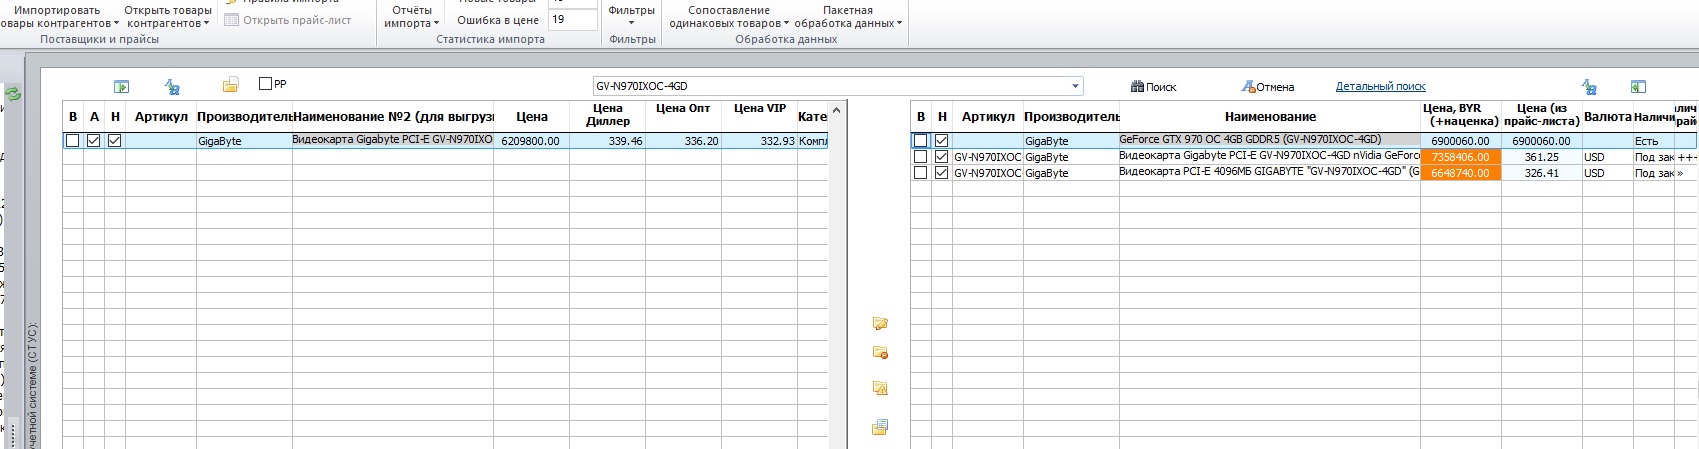Click the Поиск search button
1699x449 pixels.
pos(1153,87)
